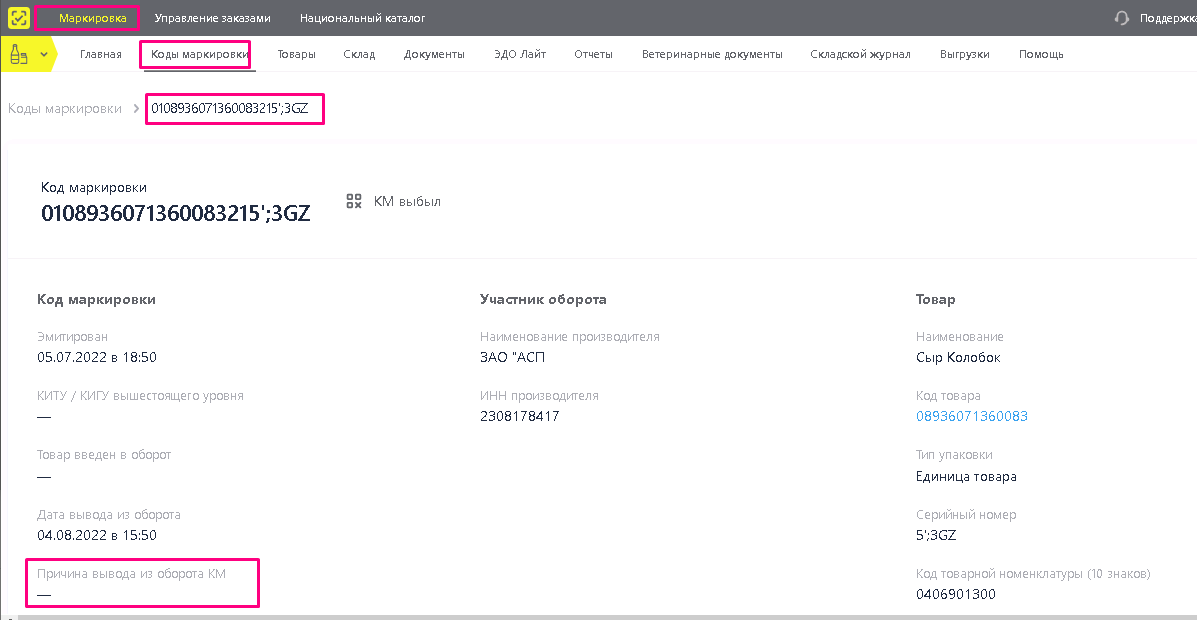Go to Складской журнал tab

[x=860, y=54]
